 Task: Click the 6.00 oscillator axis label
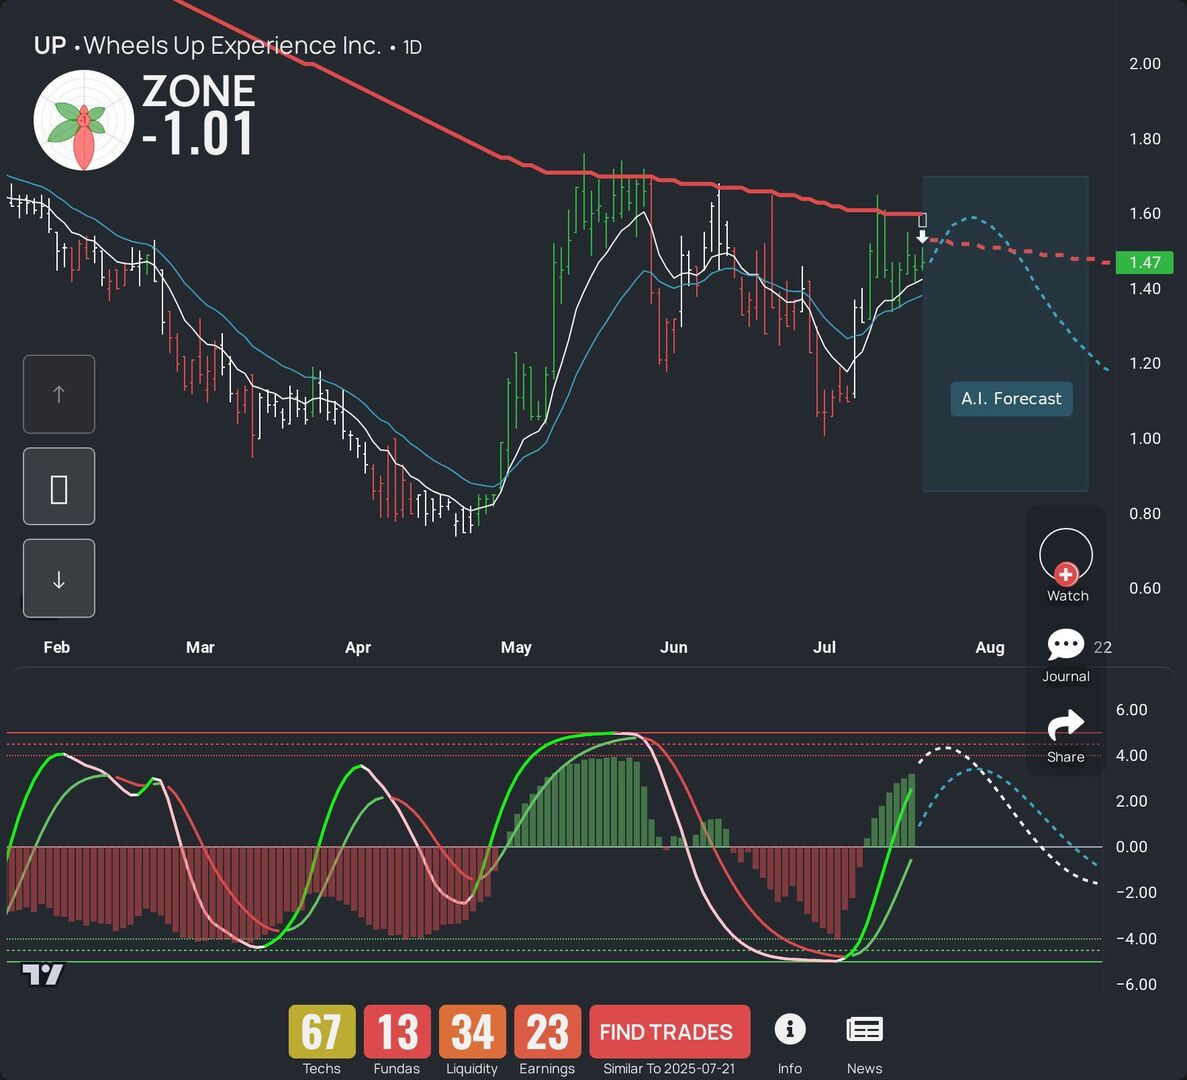click(x=1132, y=710)
